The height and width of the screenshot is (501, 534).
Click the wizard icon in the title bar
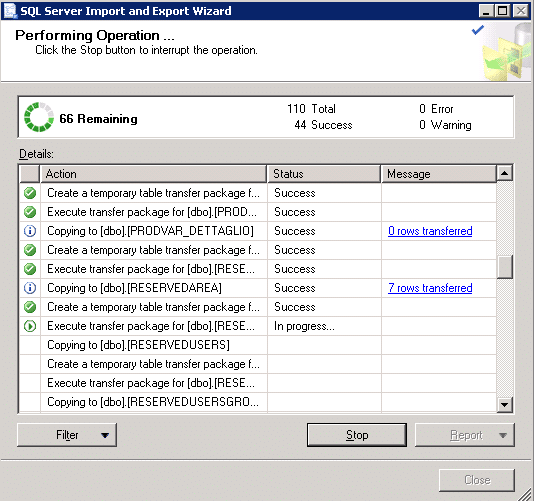point(10,11)
